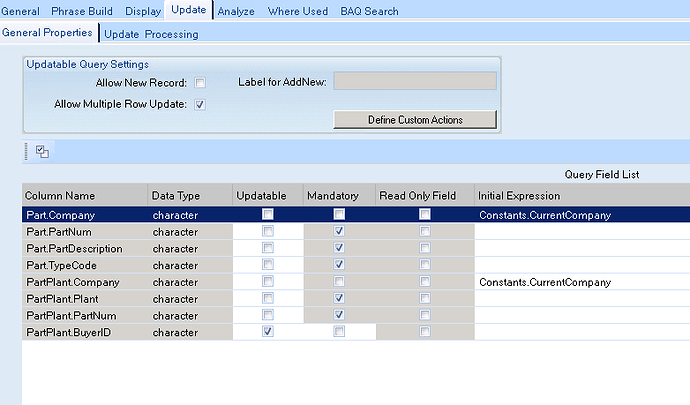Image resolution: width=690 pixels, height=405 pixels.
Task: Check Updatable for Part.PartNum
Action: pos(268,231)
